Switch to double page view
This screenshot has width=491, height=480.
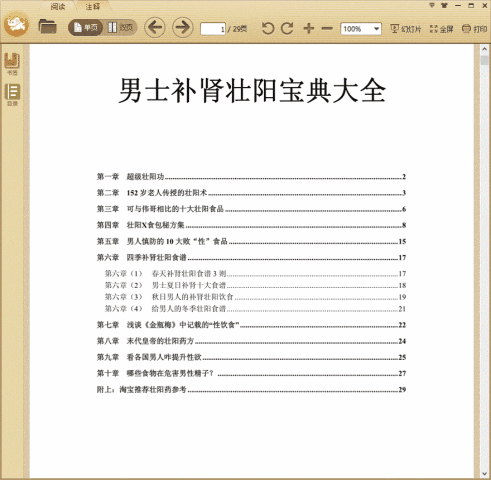(x=120, y=27)
